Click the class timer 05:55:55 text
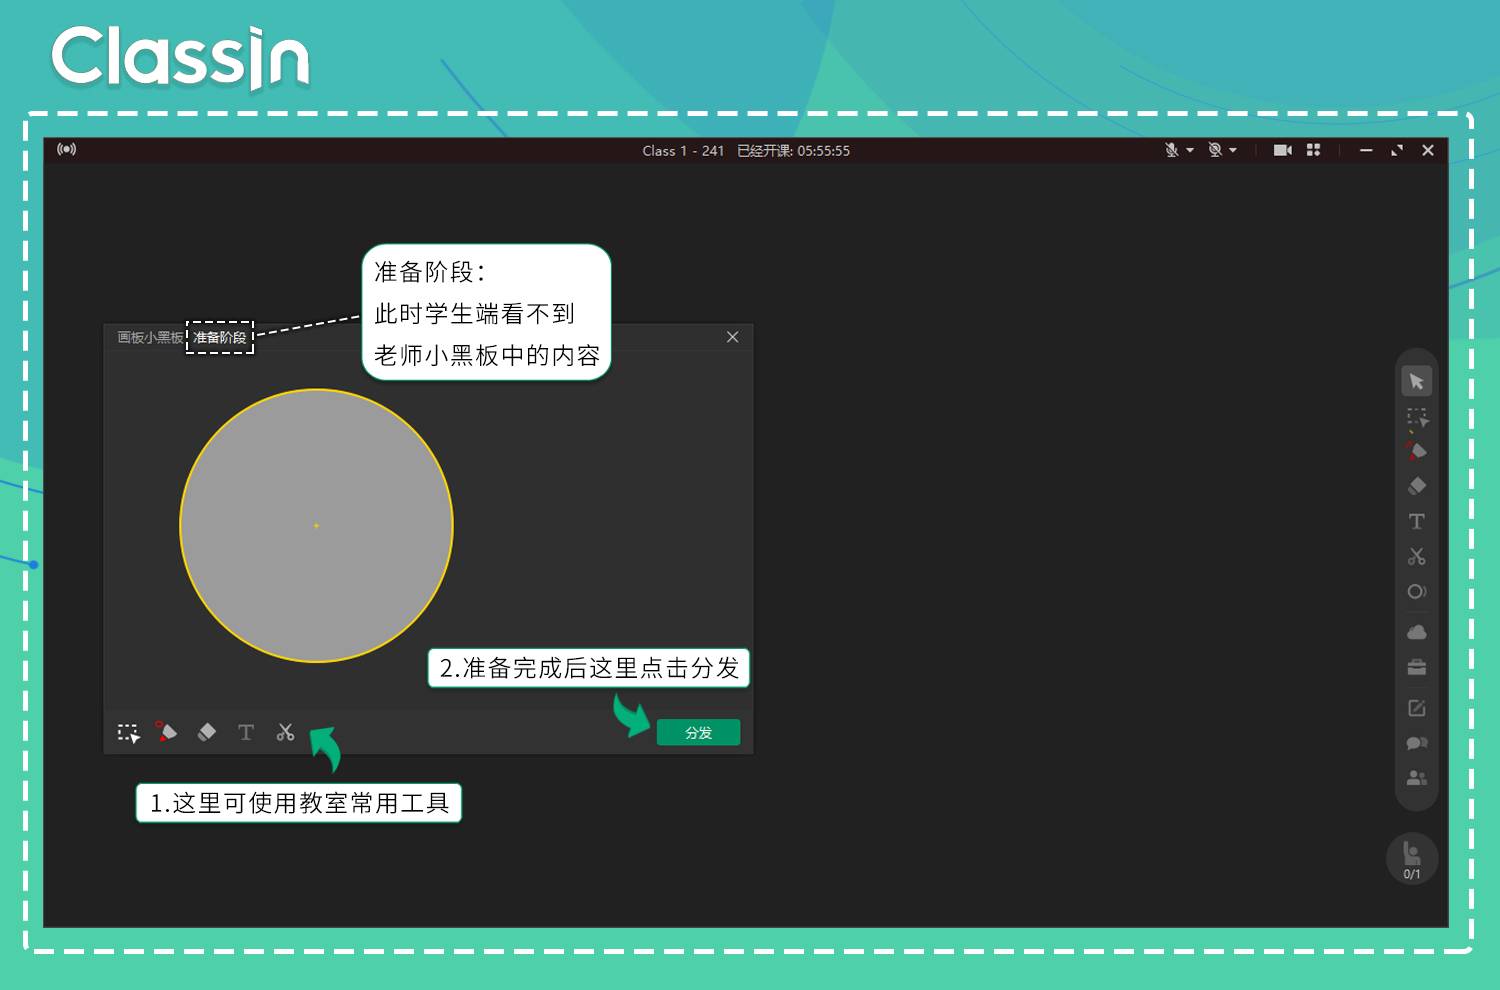Viewport: 1500px width, 990px height. tap(823, 150)
